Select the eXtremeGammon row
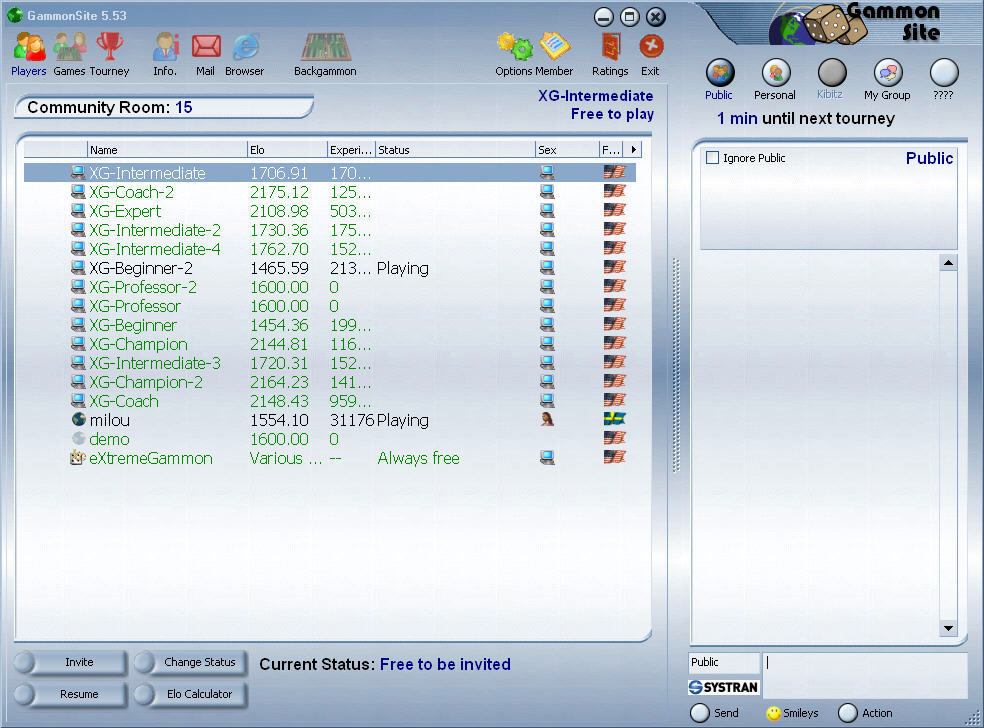Viewport: 984px width, 728px height. [x=329, y=458]
